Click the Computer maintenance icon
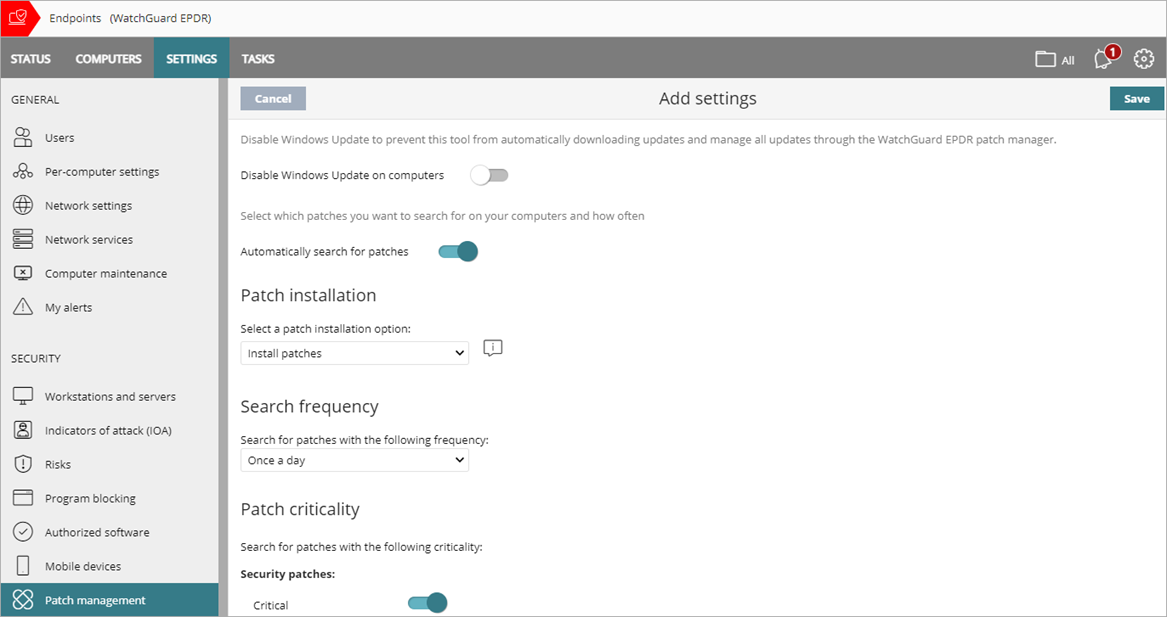The height and width of the screenshot is (617, 1167). pyautogui.click(x=22, y=272)
